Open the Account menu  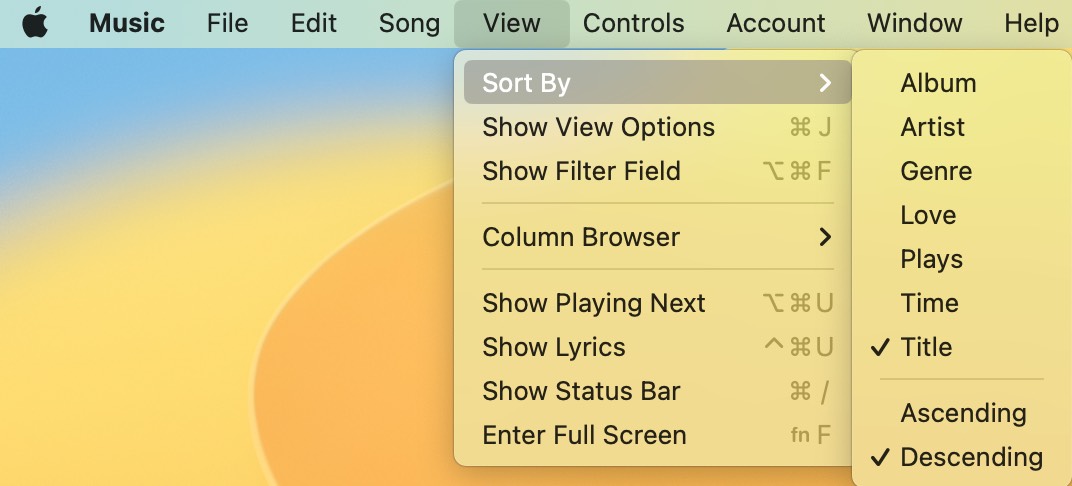click(x=776, y=23)
